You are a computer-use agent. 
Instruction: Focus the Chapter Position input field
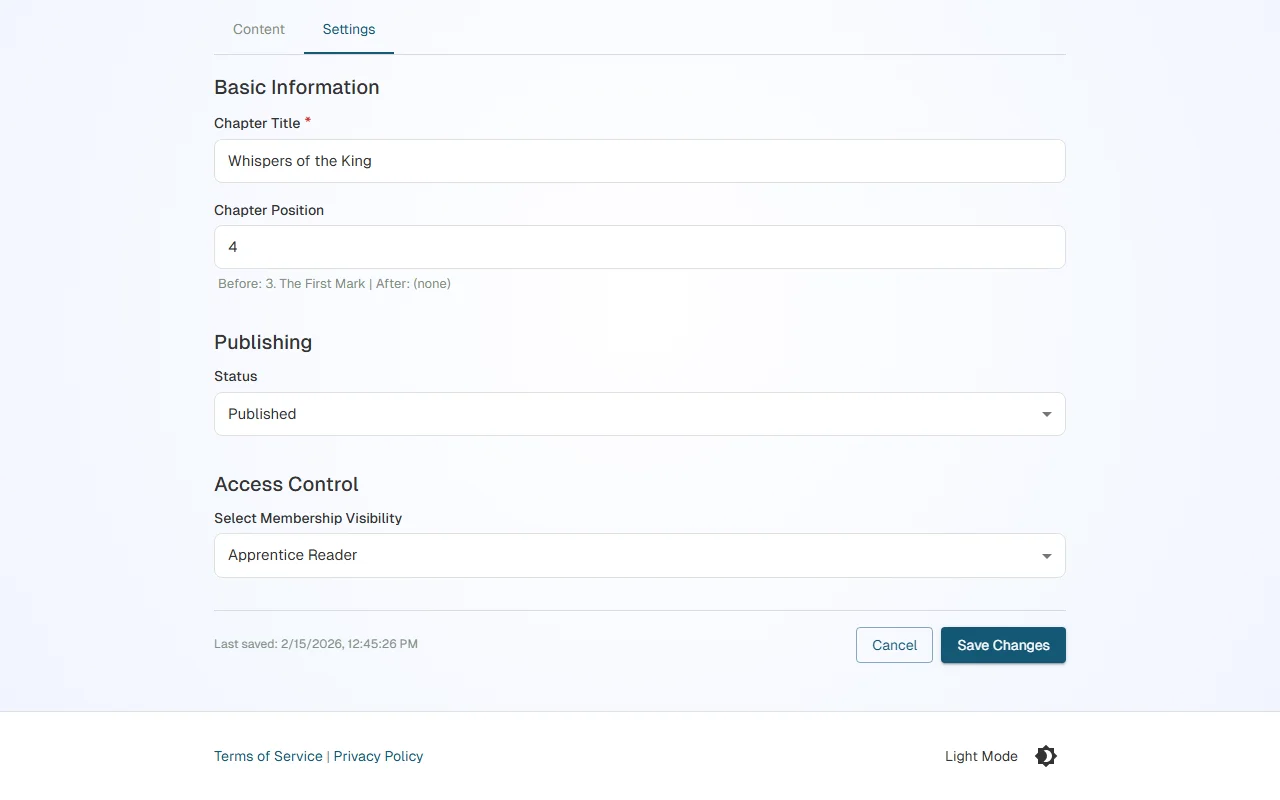(640, 247)
